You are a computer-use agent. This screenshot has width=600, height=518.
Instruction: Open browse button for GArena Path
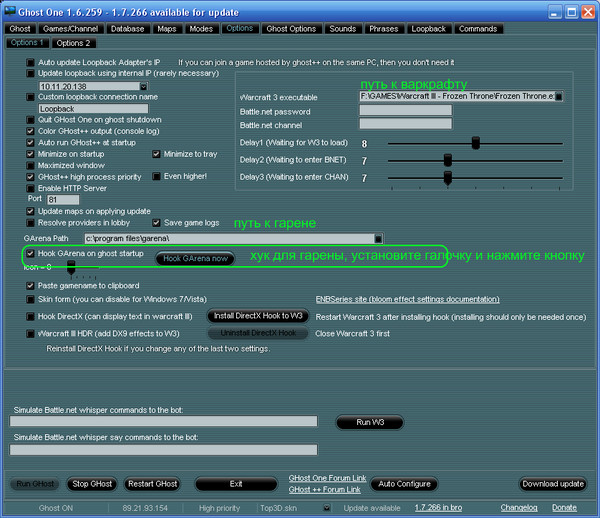[x=378, y=239]
